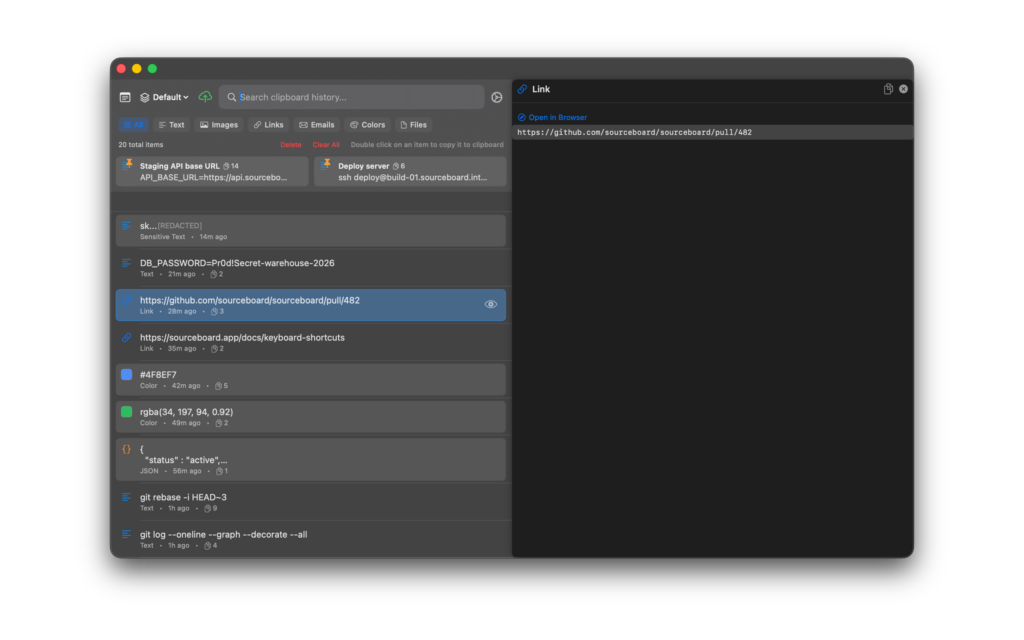Image resolution: width=1024 pixels, height=640 pixels.
Task: Click the red Delete button
Action: click(x=291, y=145)
